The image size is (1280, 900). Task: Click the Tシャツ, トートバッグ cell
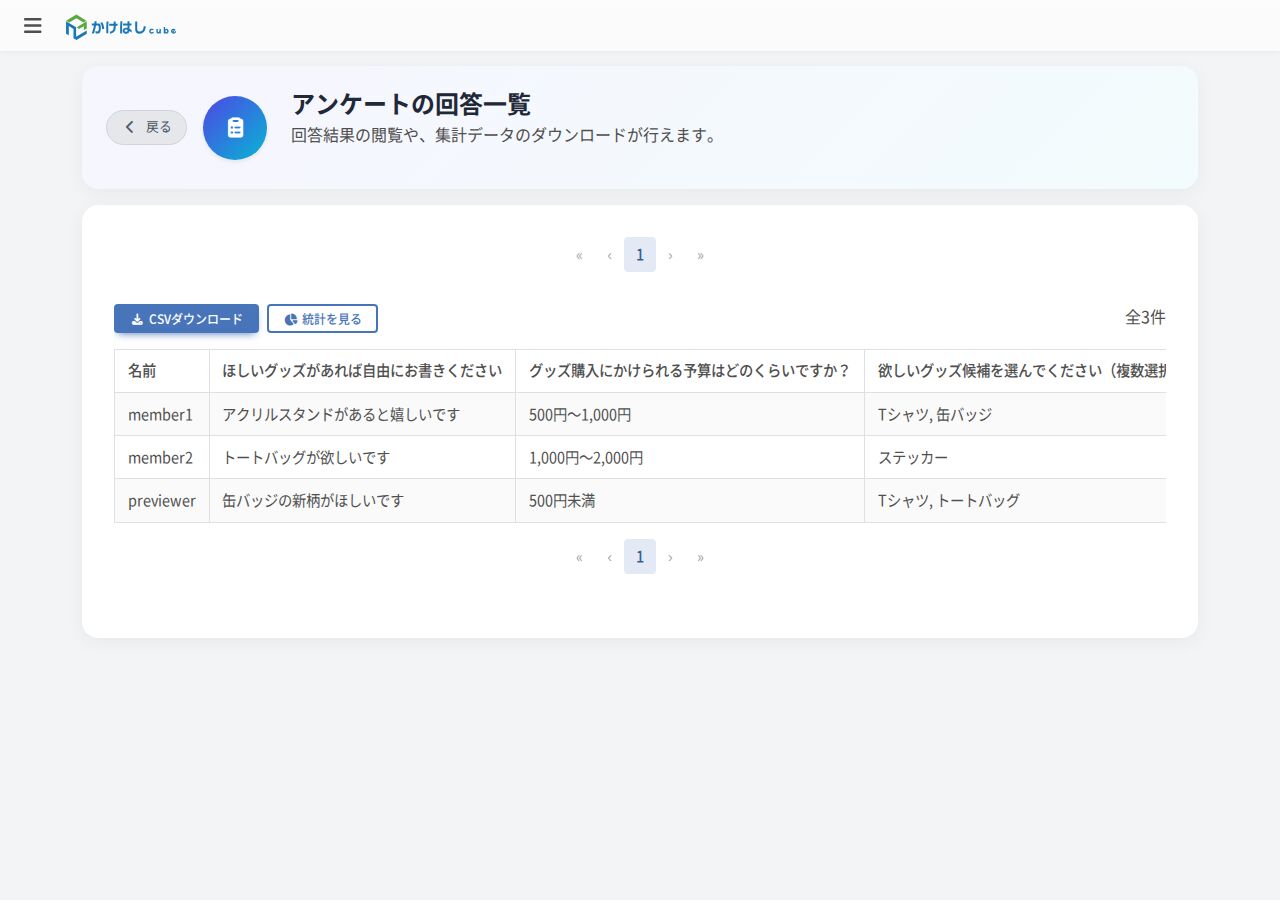pyautogui.click(x=1016, y=500)
